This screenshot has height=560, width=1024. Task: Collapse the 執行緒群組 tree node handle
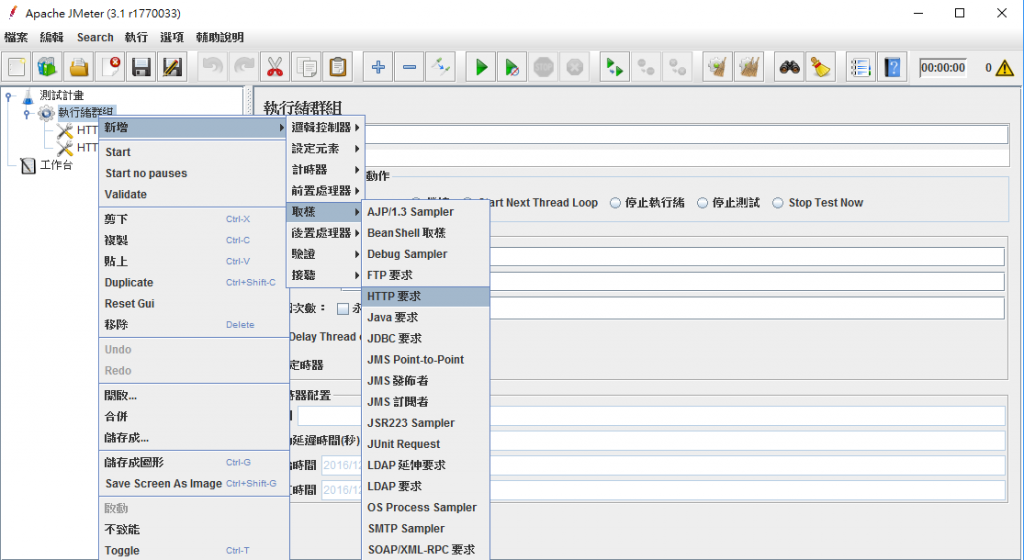(x=27, y=114)
